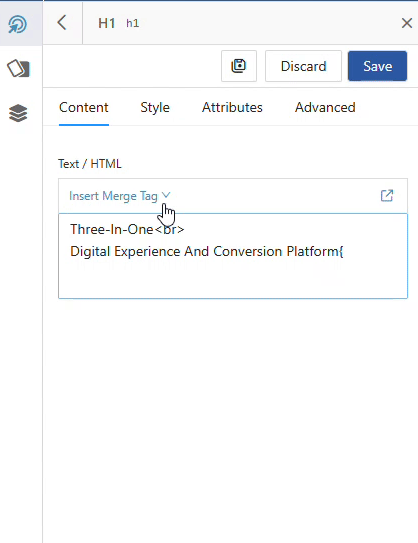Screen dimensions: 418x543
Task: Go back with the left chevron arrow
Action: (62, 23)
